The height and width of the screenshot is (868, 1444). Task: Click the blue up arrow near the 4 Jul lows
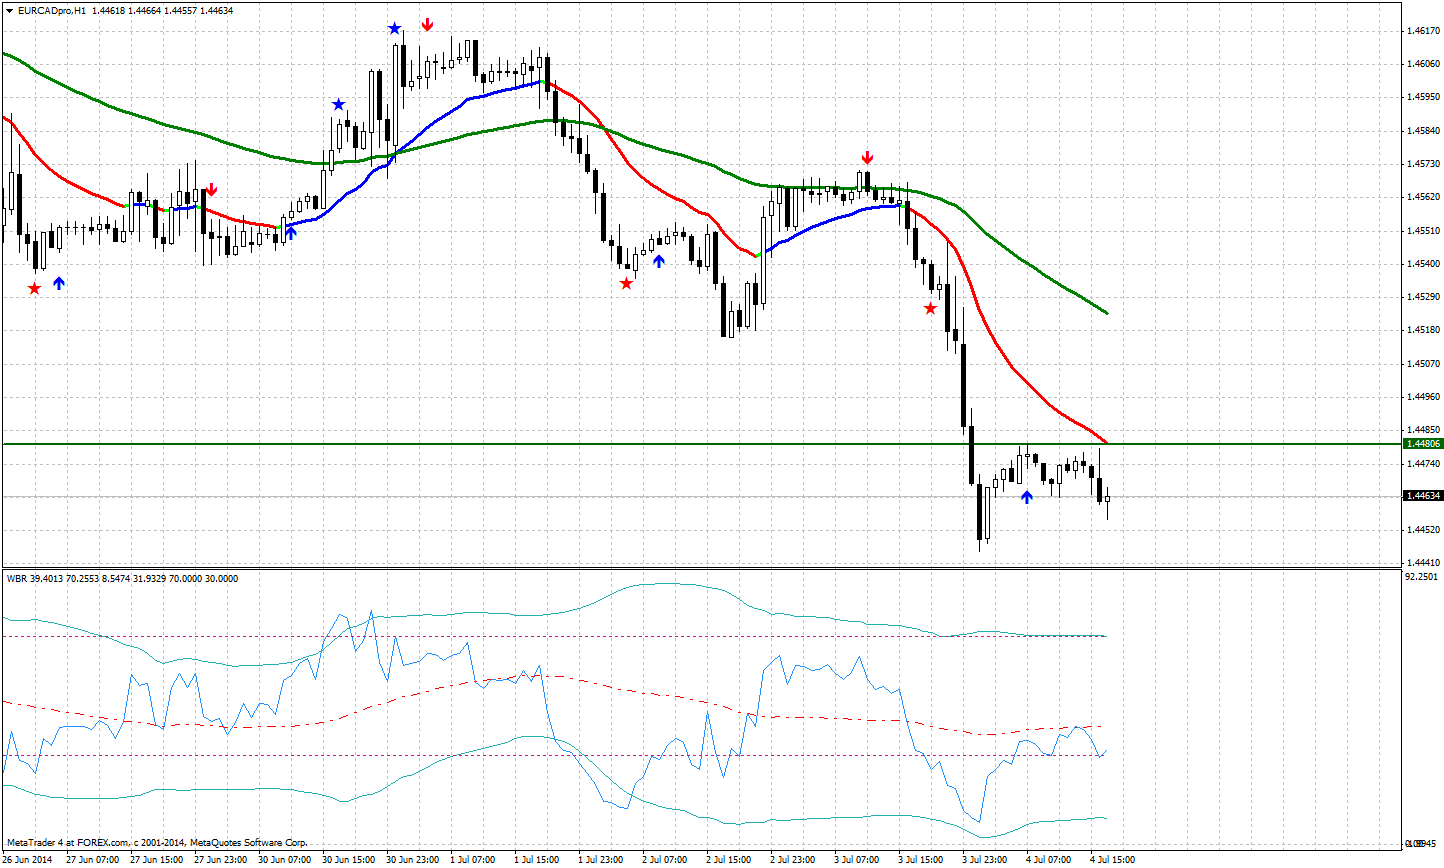coord(1026,496)
